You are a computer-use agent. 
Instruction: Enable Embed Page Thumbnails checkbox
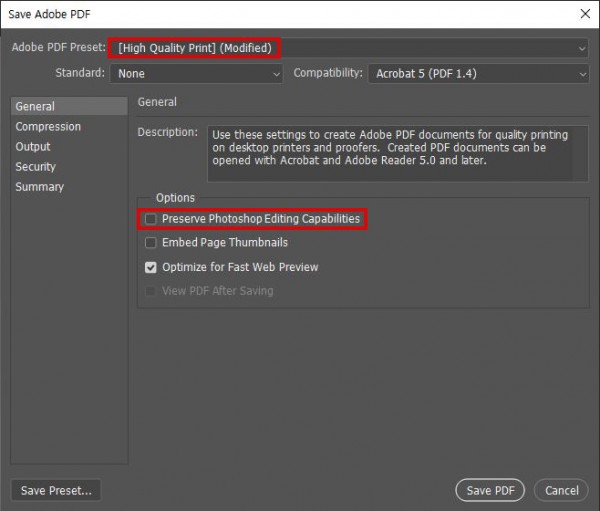151,243
